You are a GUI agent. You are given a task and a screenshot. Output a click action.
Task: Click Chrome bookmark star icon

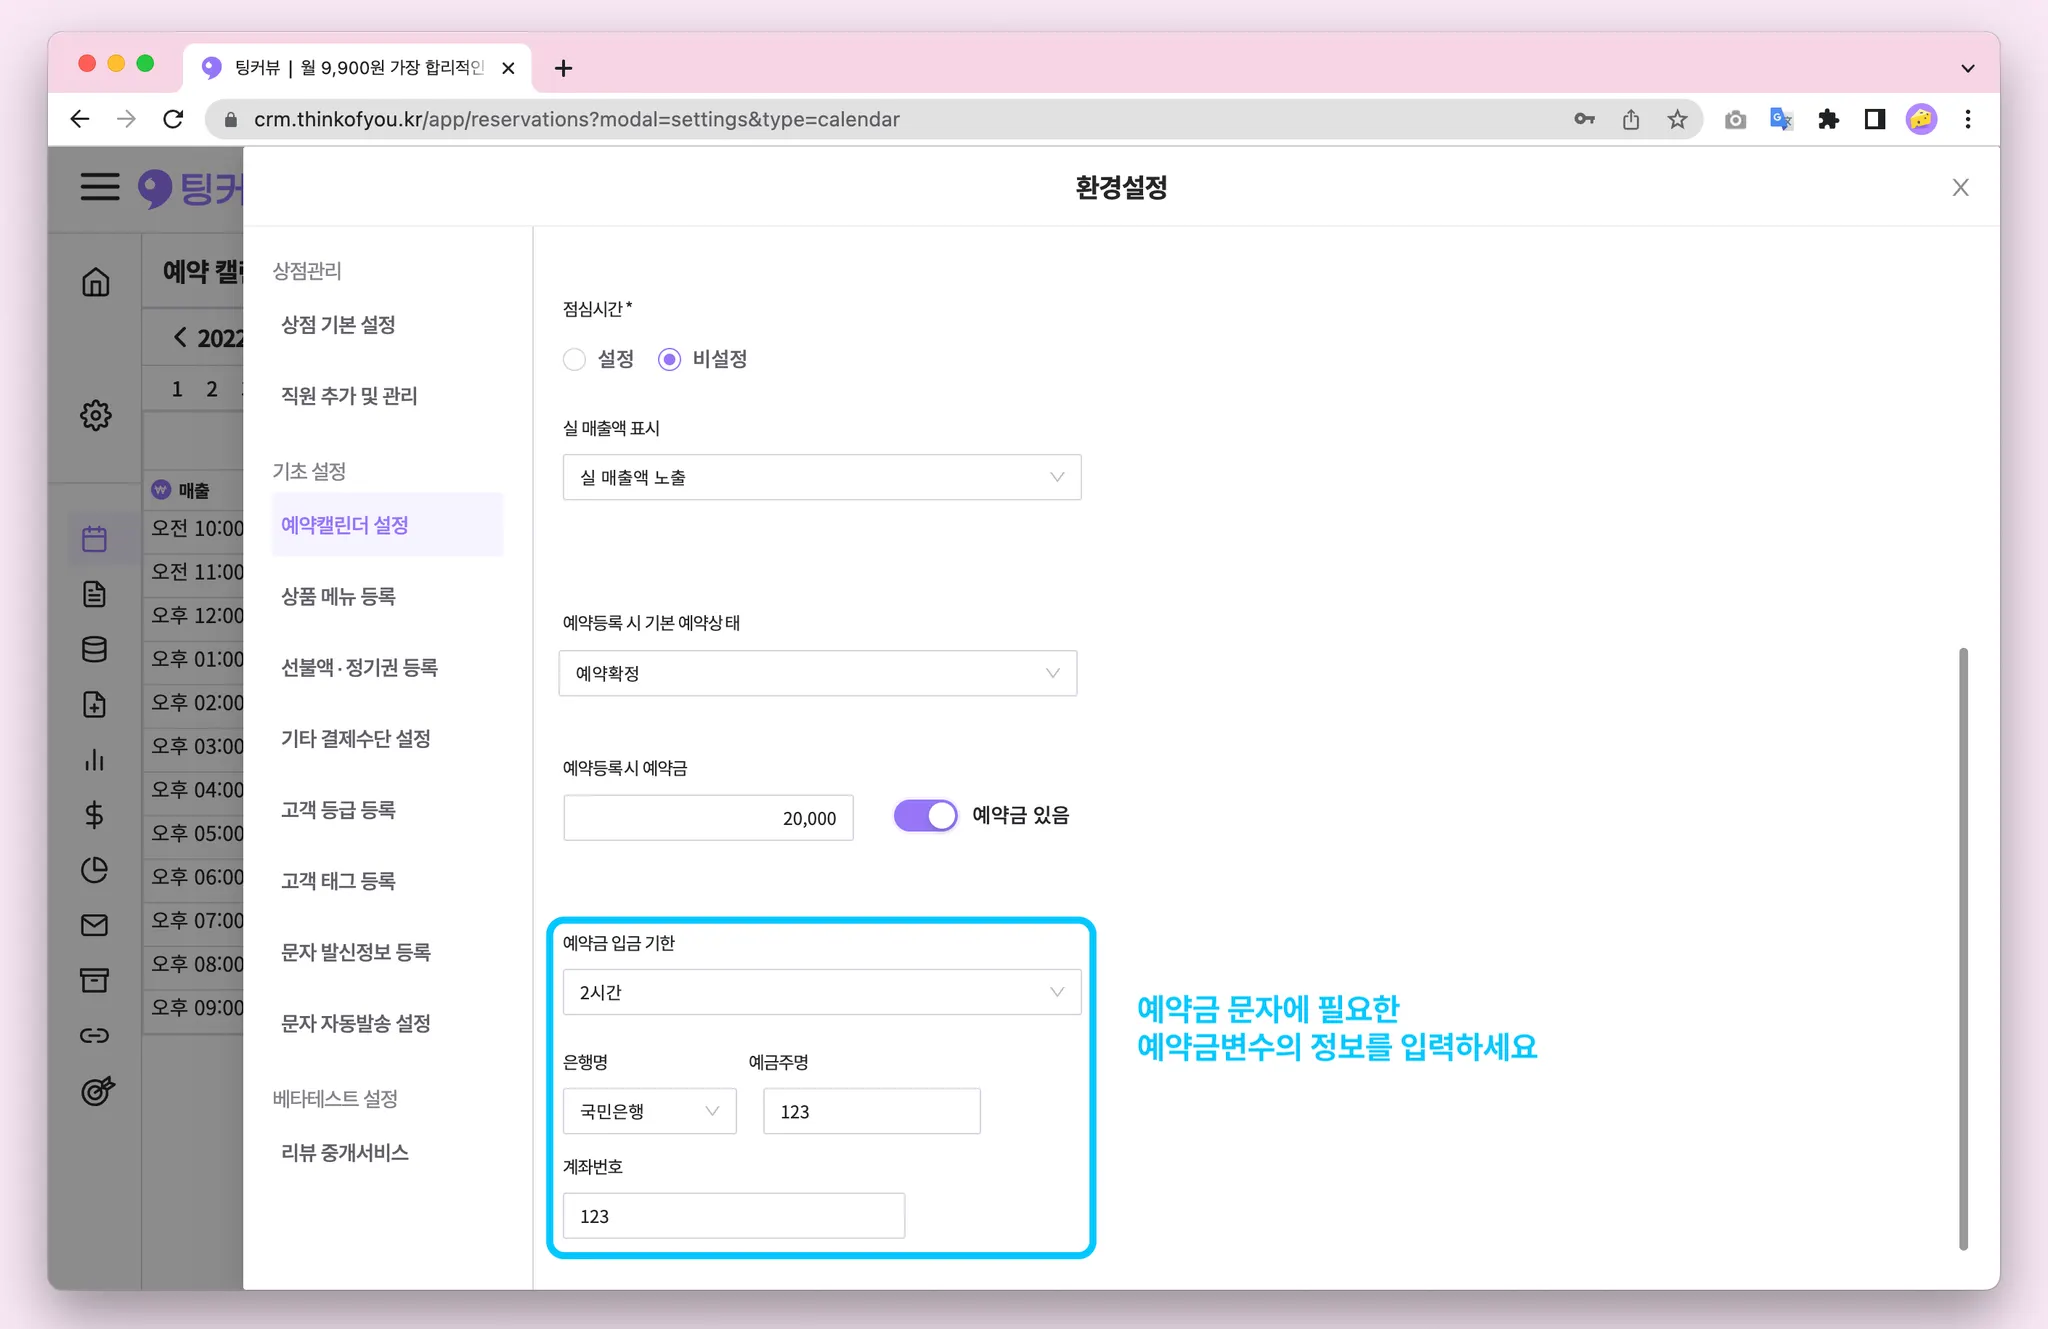1677,120
